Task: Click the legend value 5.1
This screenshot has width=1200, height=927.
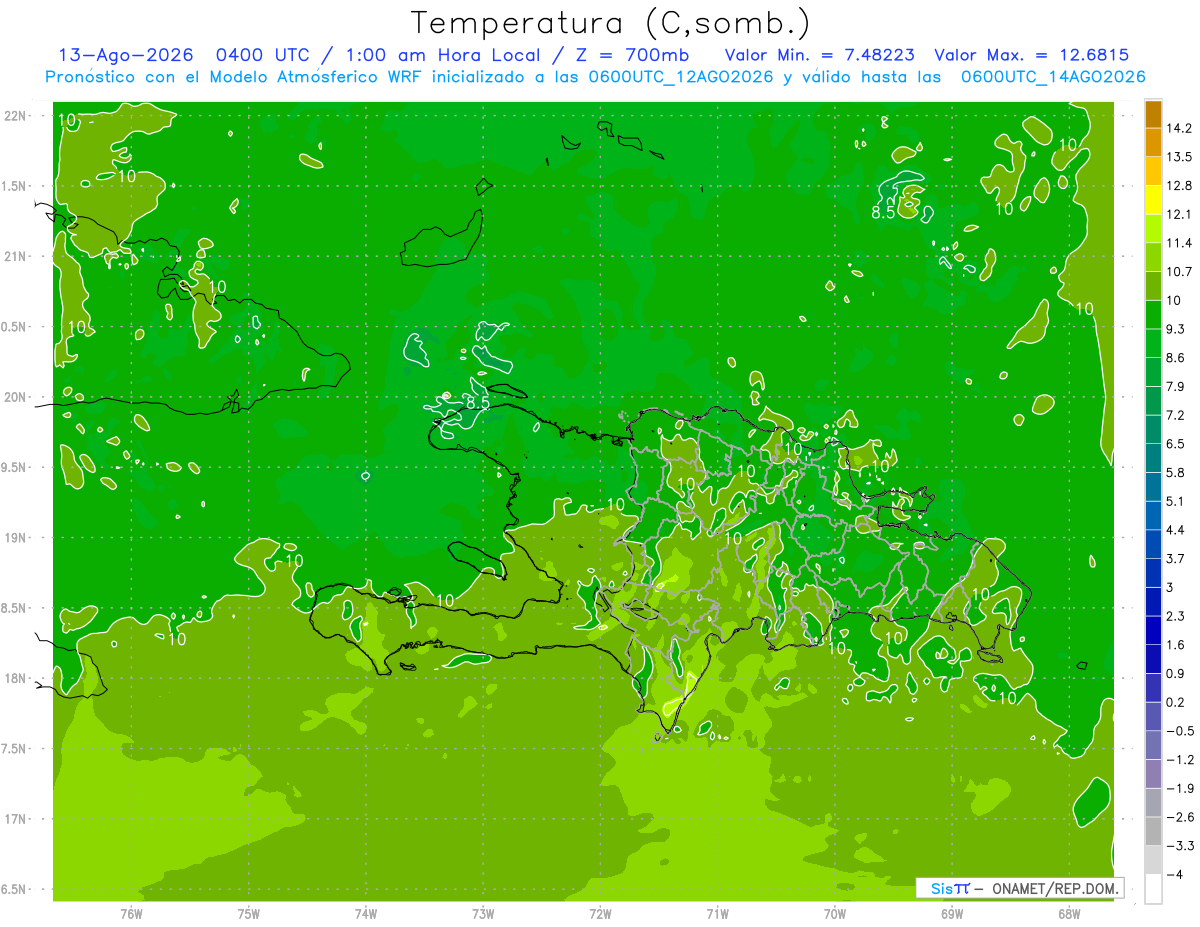Action: click(x=1176, y=501)
